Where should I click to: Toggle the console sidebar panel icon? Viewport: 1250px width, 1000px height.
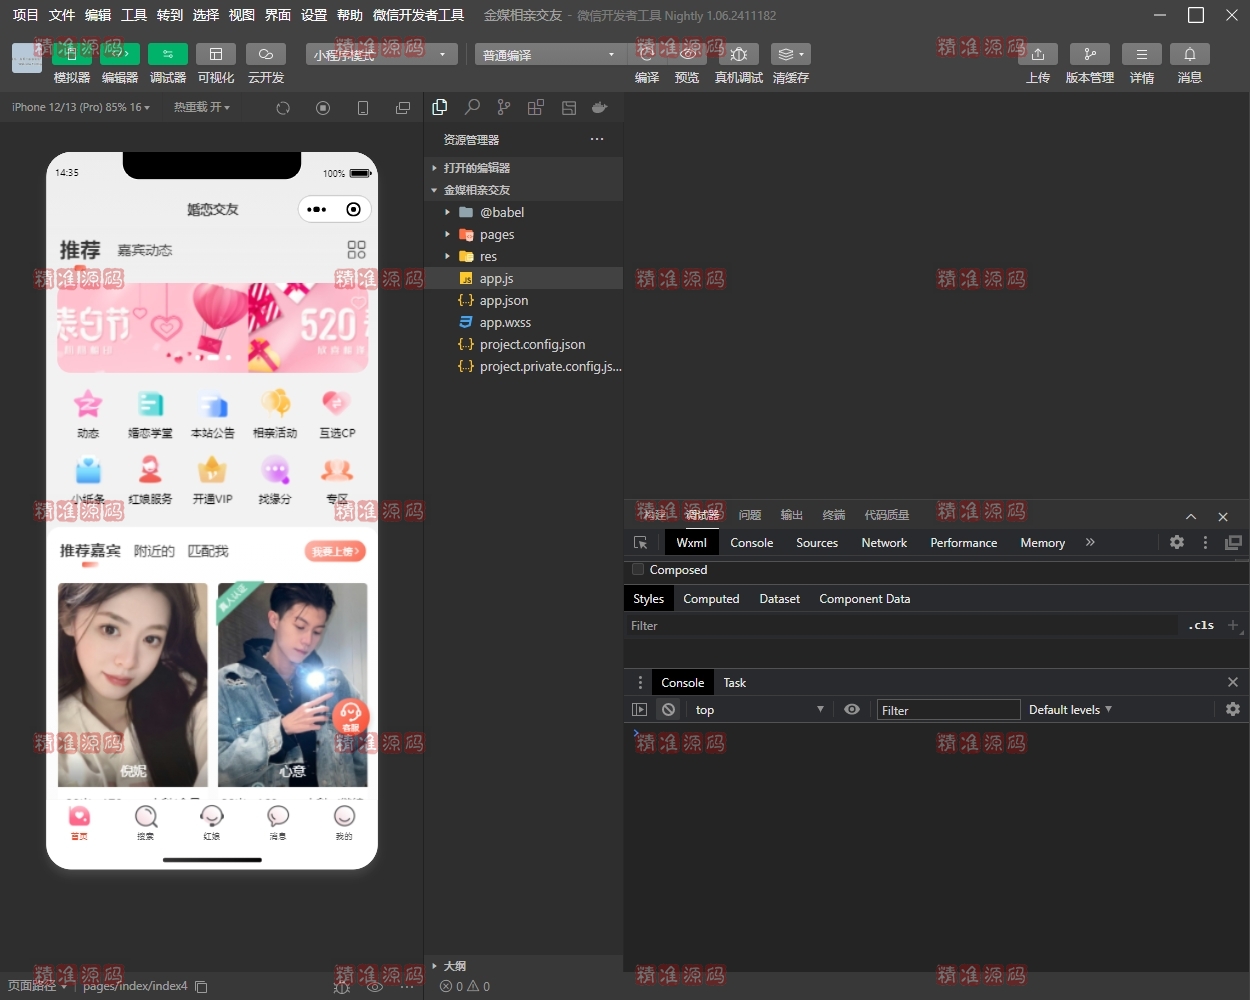coord(640,709)
